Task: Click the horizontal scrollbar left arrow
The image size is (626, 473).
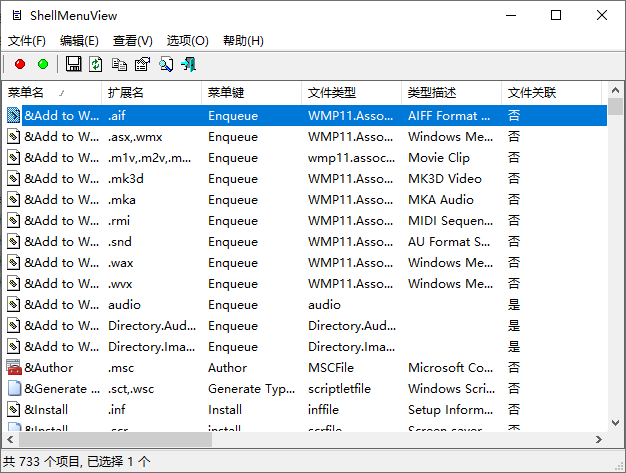Action: point(10,439)
